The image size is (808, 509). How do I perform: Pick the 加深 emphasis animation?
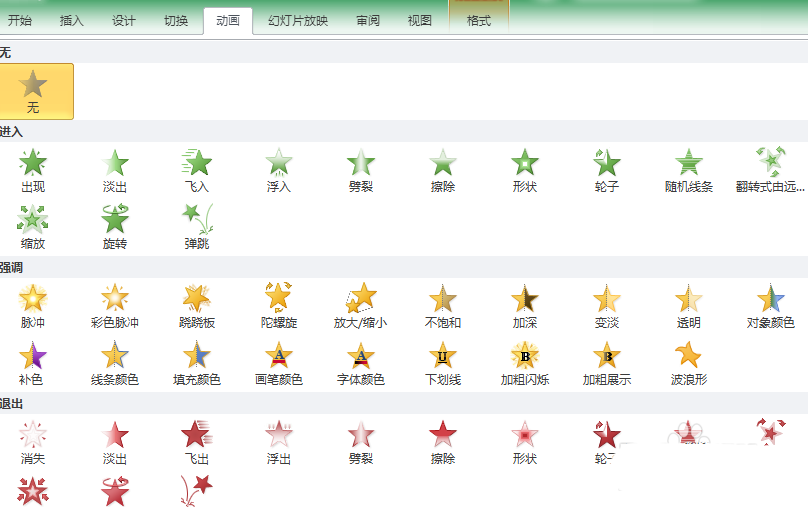pyautogui.click(x=525, y=307)
